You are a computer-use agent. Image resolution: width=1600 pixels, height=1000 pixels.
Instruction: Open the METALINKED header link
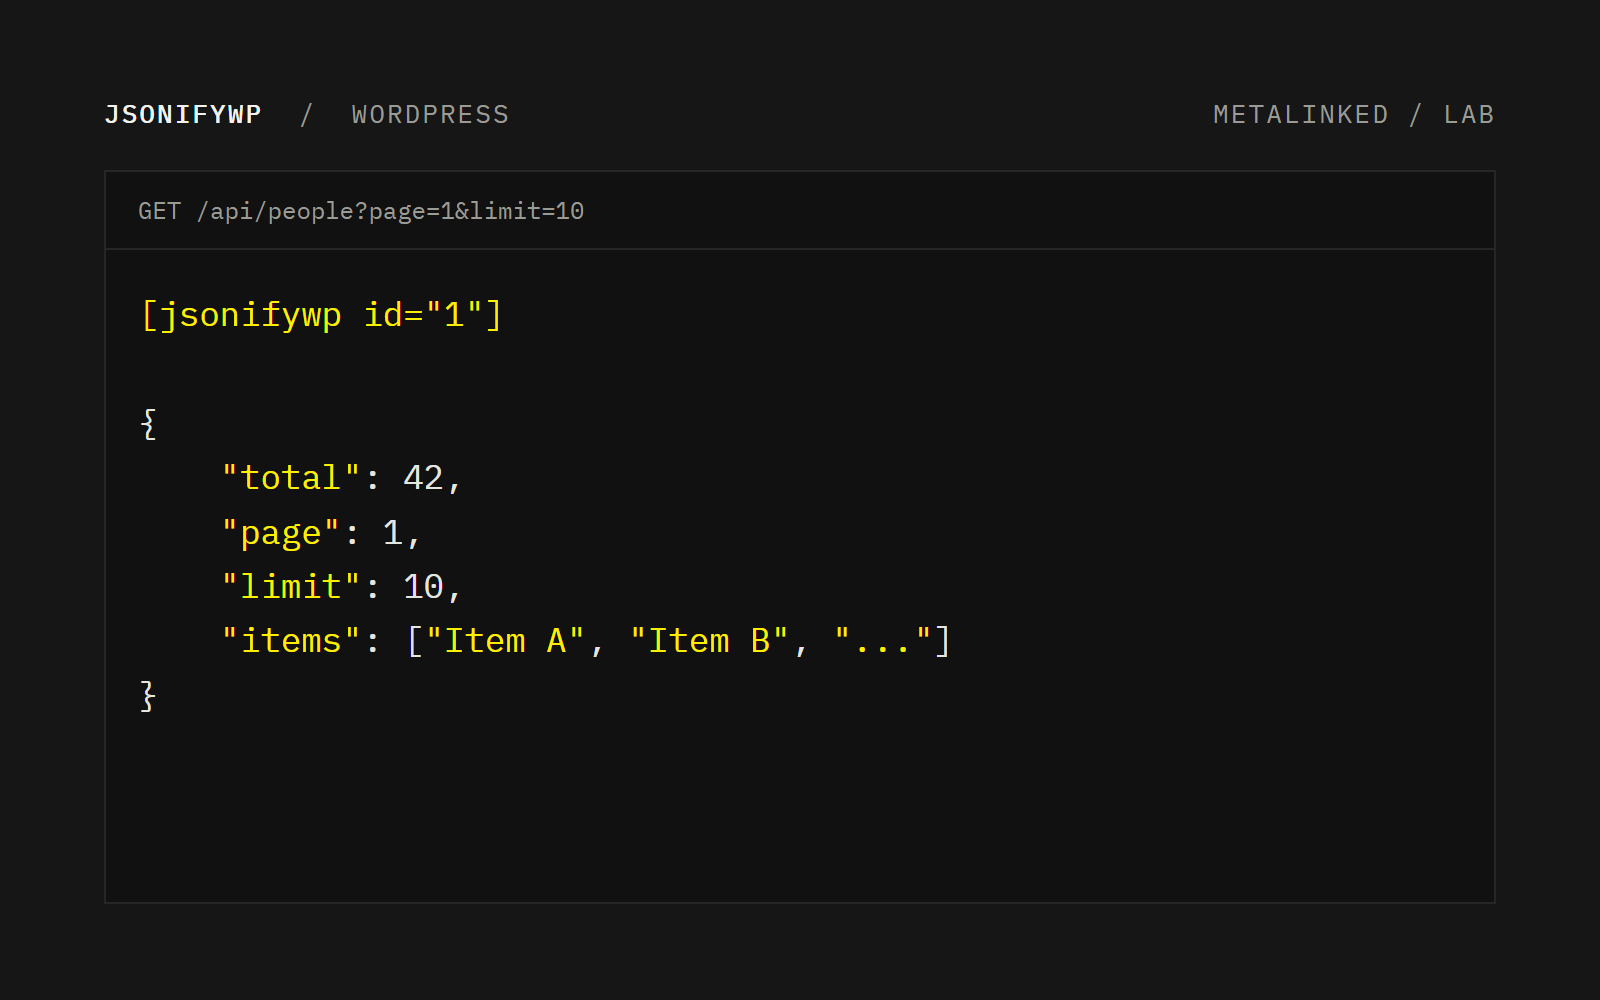pyautogui.click(x=1301, y=115)
